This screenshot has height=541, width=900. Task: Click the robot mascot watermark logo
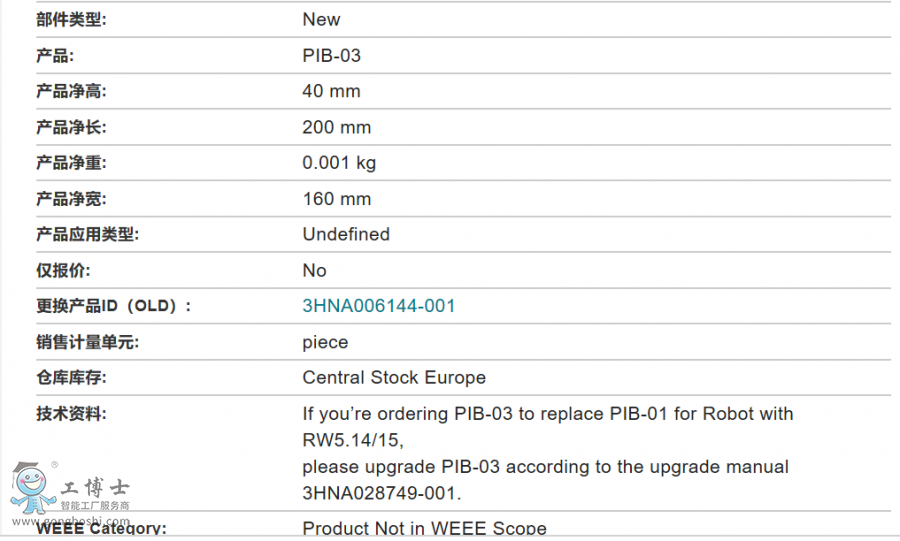(33, 492)
